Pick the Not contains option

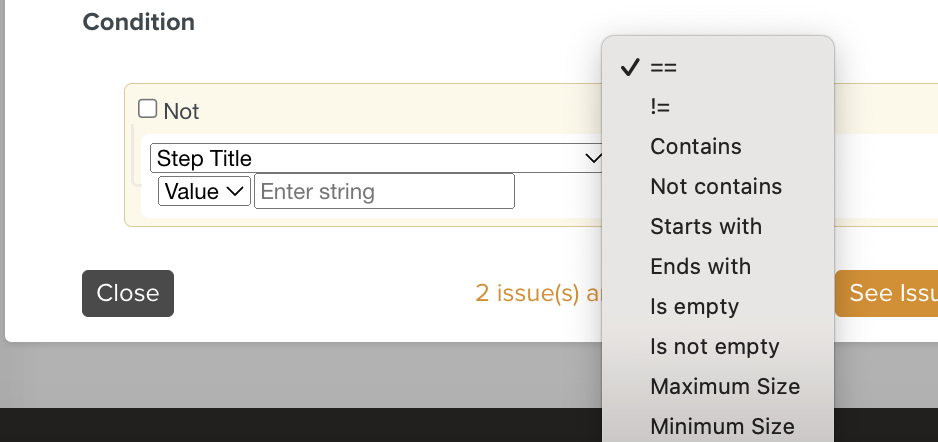click(716, 187)
